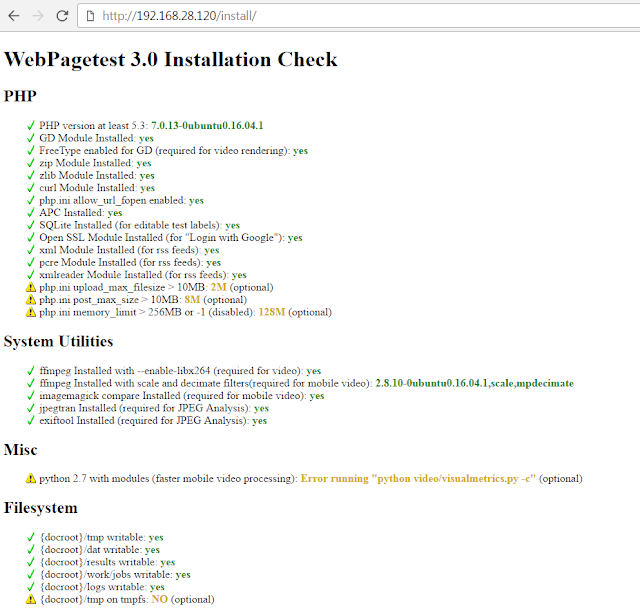
Task: Click the checkmark beside exiftool Installed
Action: click(x=31, y=420)
